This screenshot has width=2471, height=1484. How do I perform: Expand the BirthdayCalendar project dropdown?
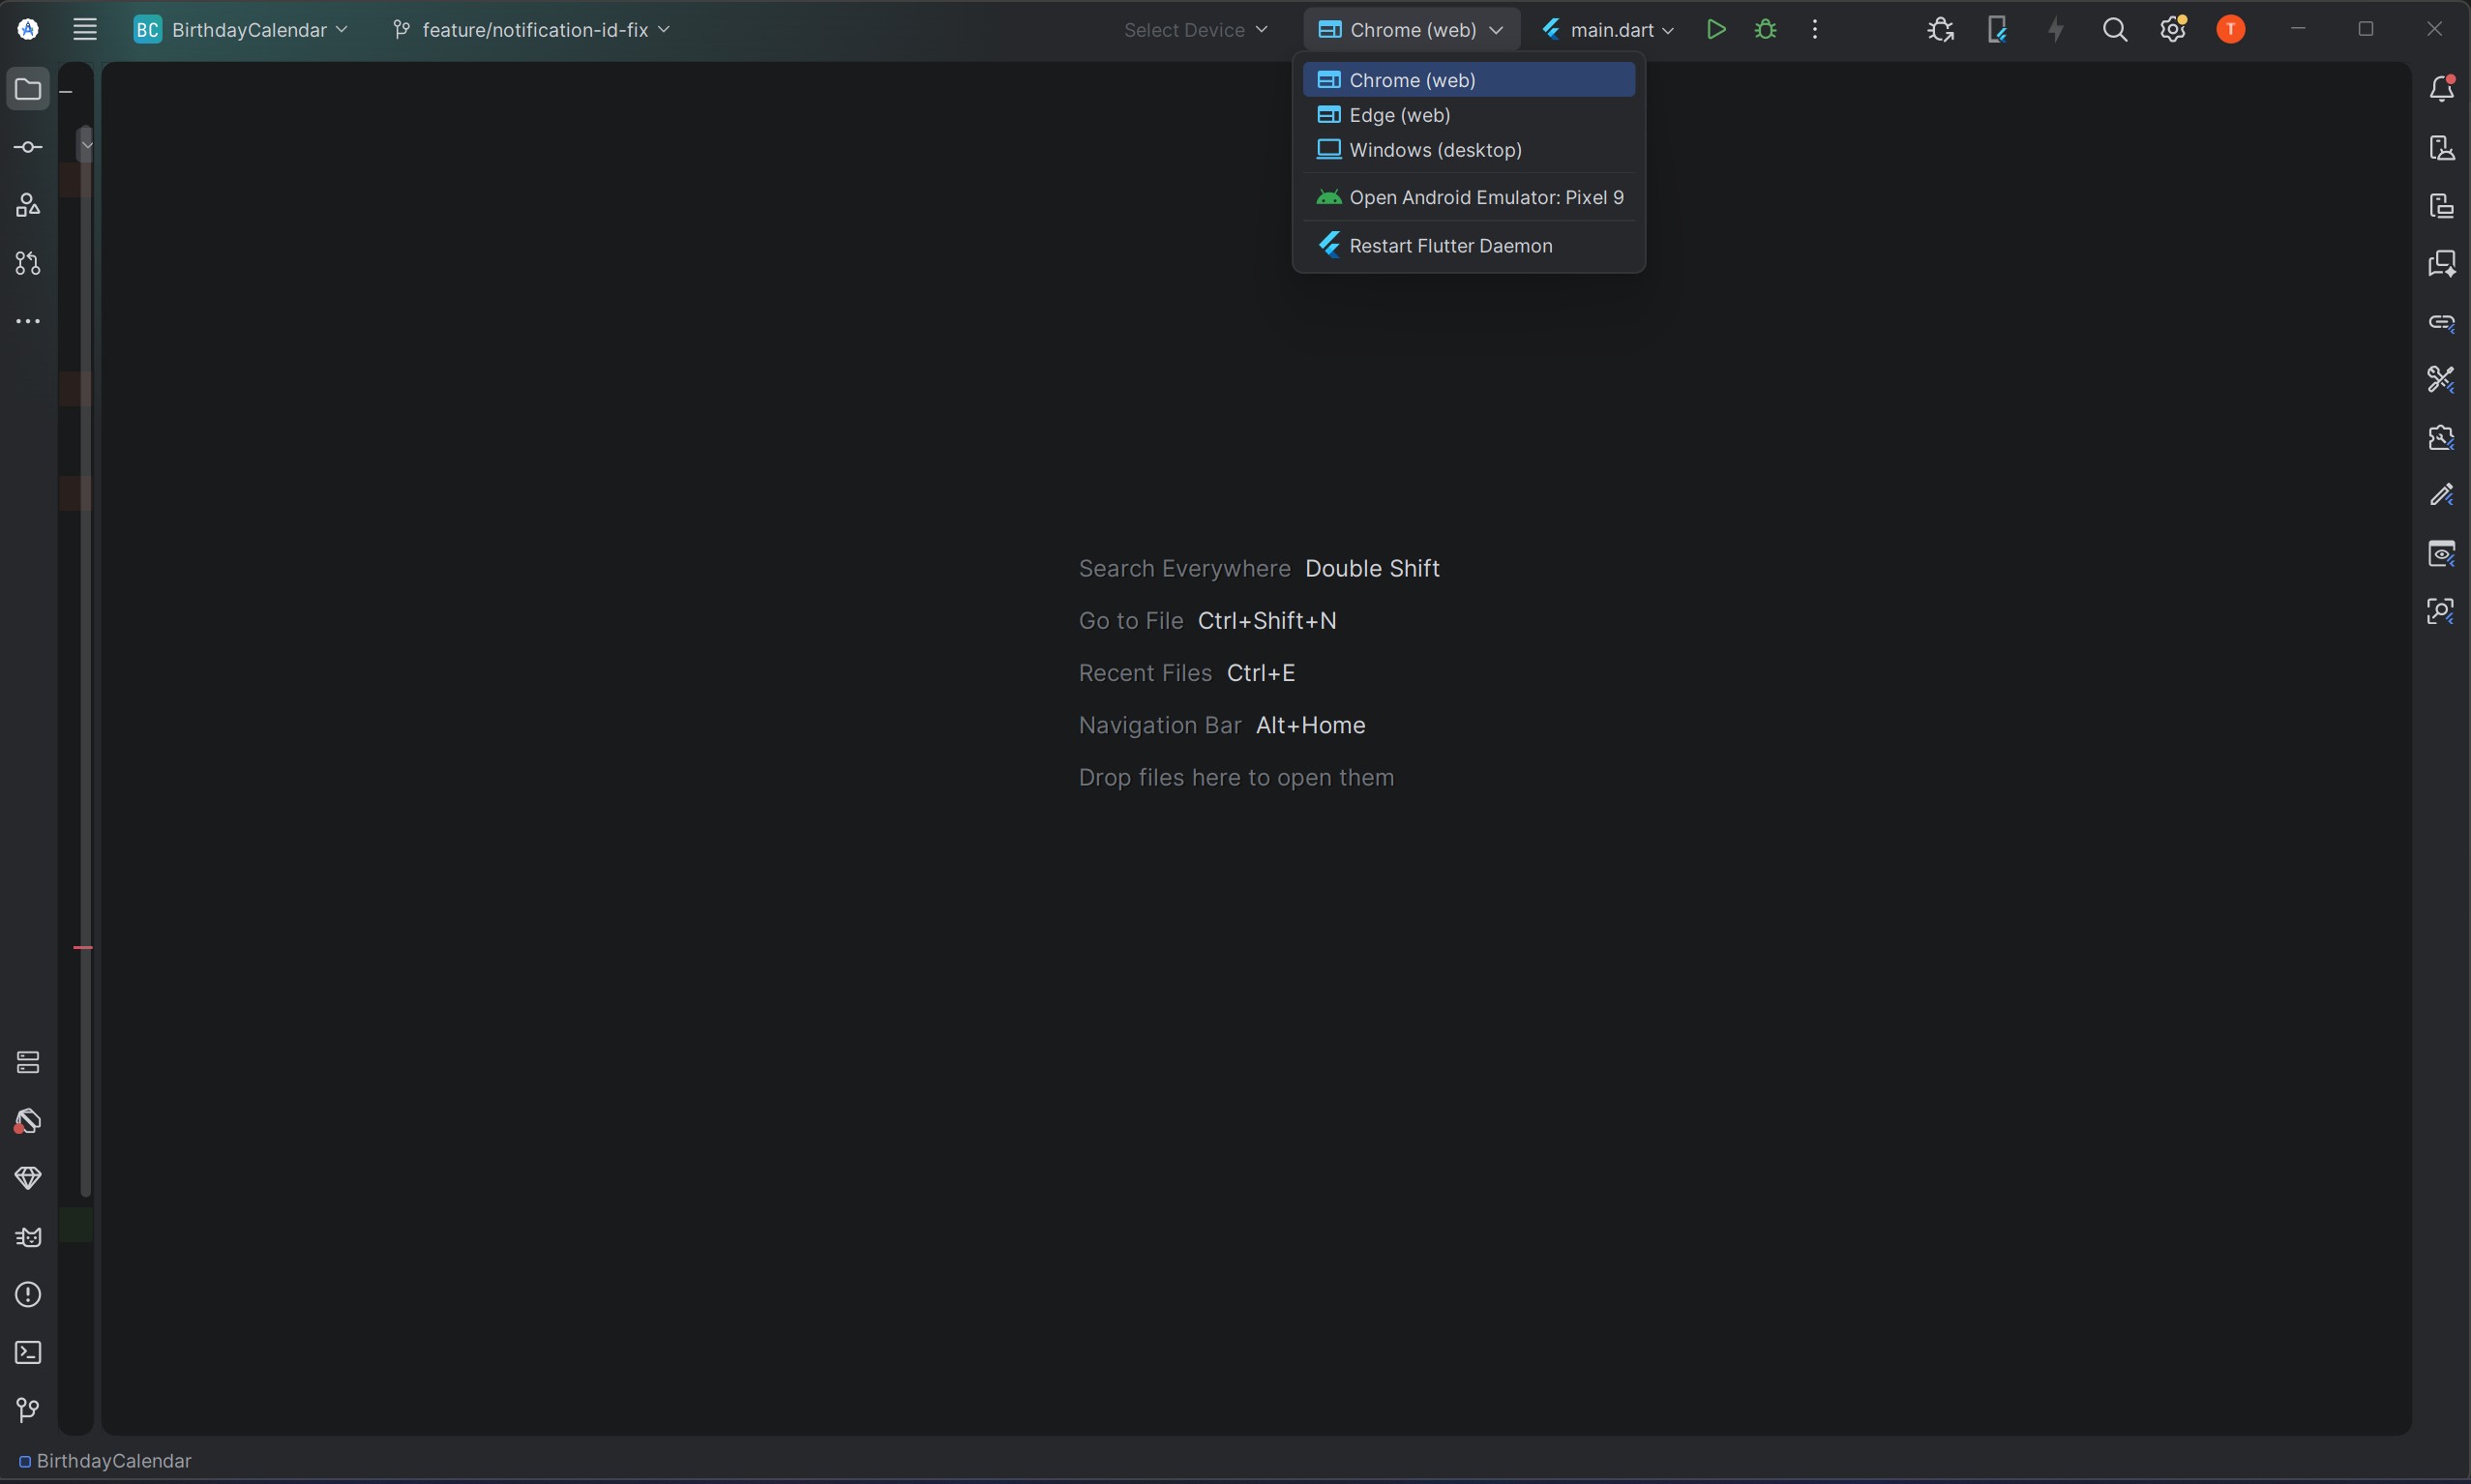coord(241,30)
